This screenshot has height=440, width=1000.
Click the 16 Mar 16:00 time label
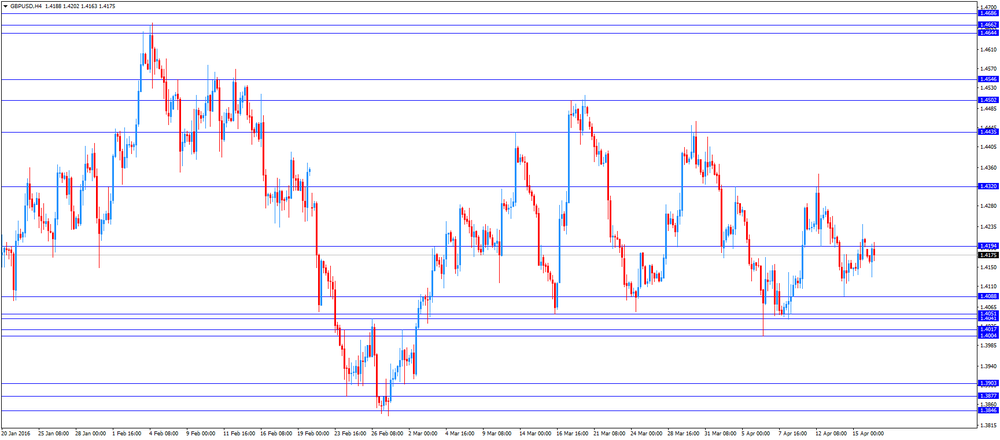(573, 432)
